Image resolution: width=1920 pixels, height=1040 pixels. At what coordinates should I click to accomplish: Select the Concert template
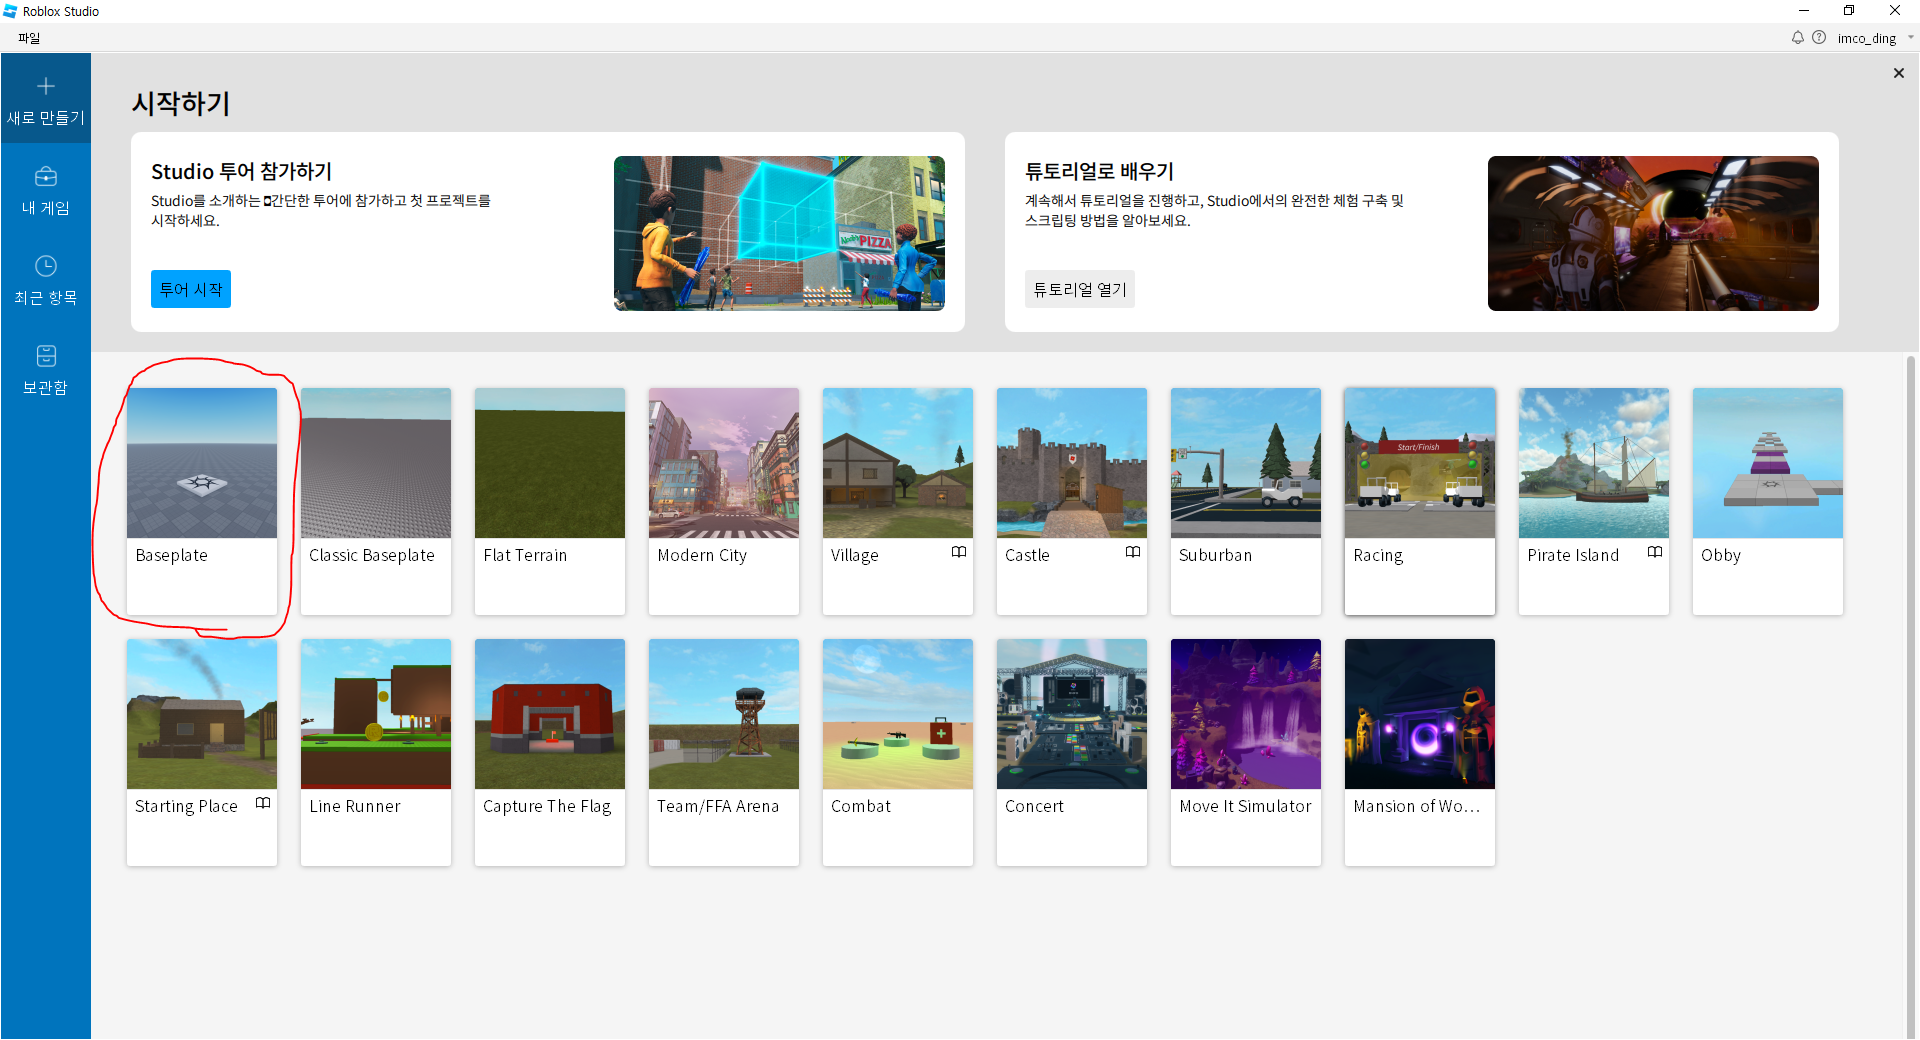1072,752
